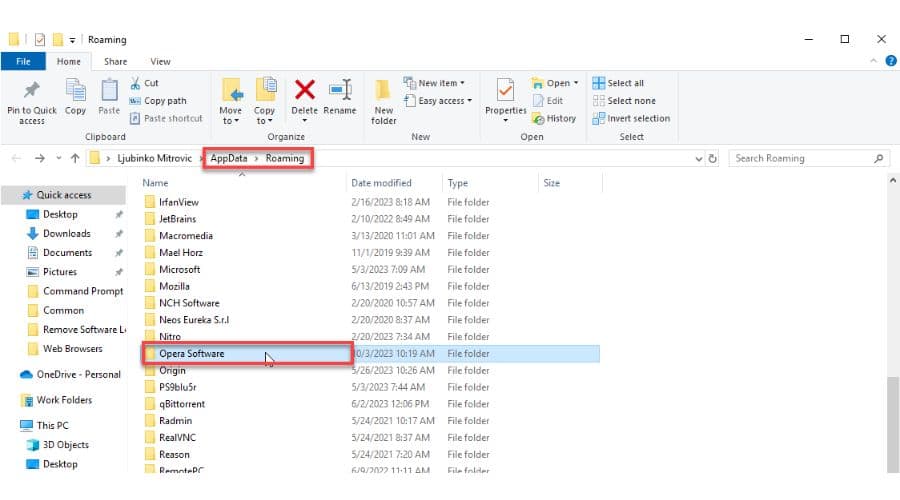The image size is (900, 500).
Task: Click the Up one level arrow
Action: pyautogui.click(x=75, y=158)
